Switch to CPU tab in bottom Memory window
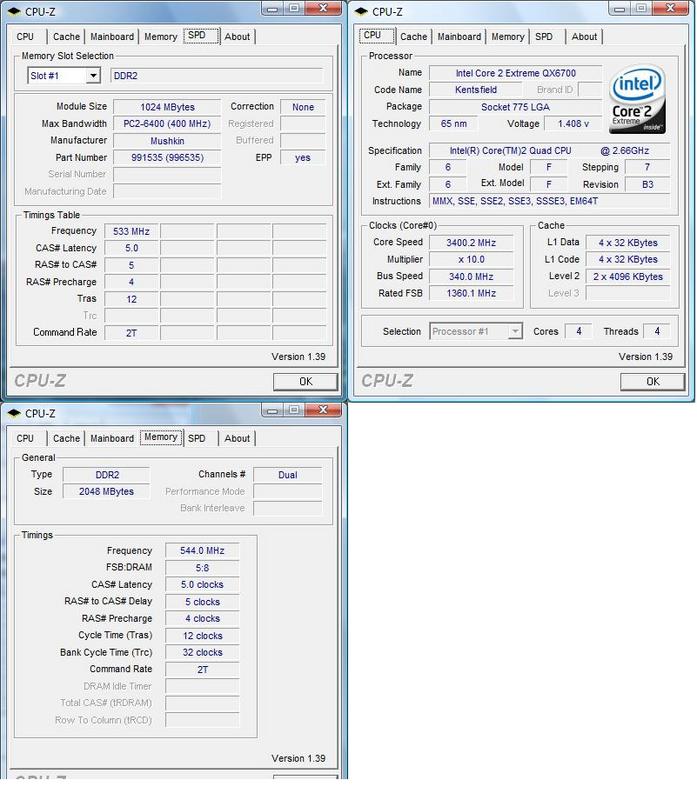Viewport: 697px width, 800px height. [25, 439]
